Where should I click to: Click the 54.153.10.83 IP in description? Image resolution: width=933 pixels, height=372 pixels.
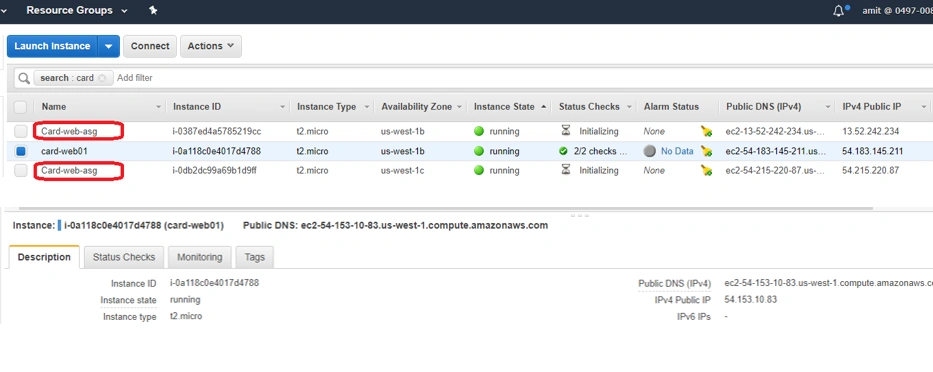750,299
